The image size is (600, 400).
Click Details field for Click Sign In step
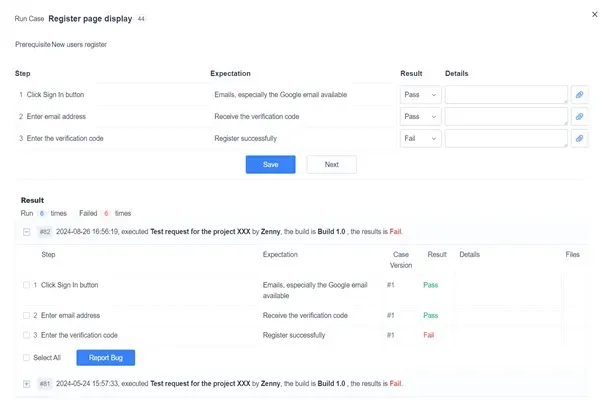click(x=505, y=94)
